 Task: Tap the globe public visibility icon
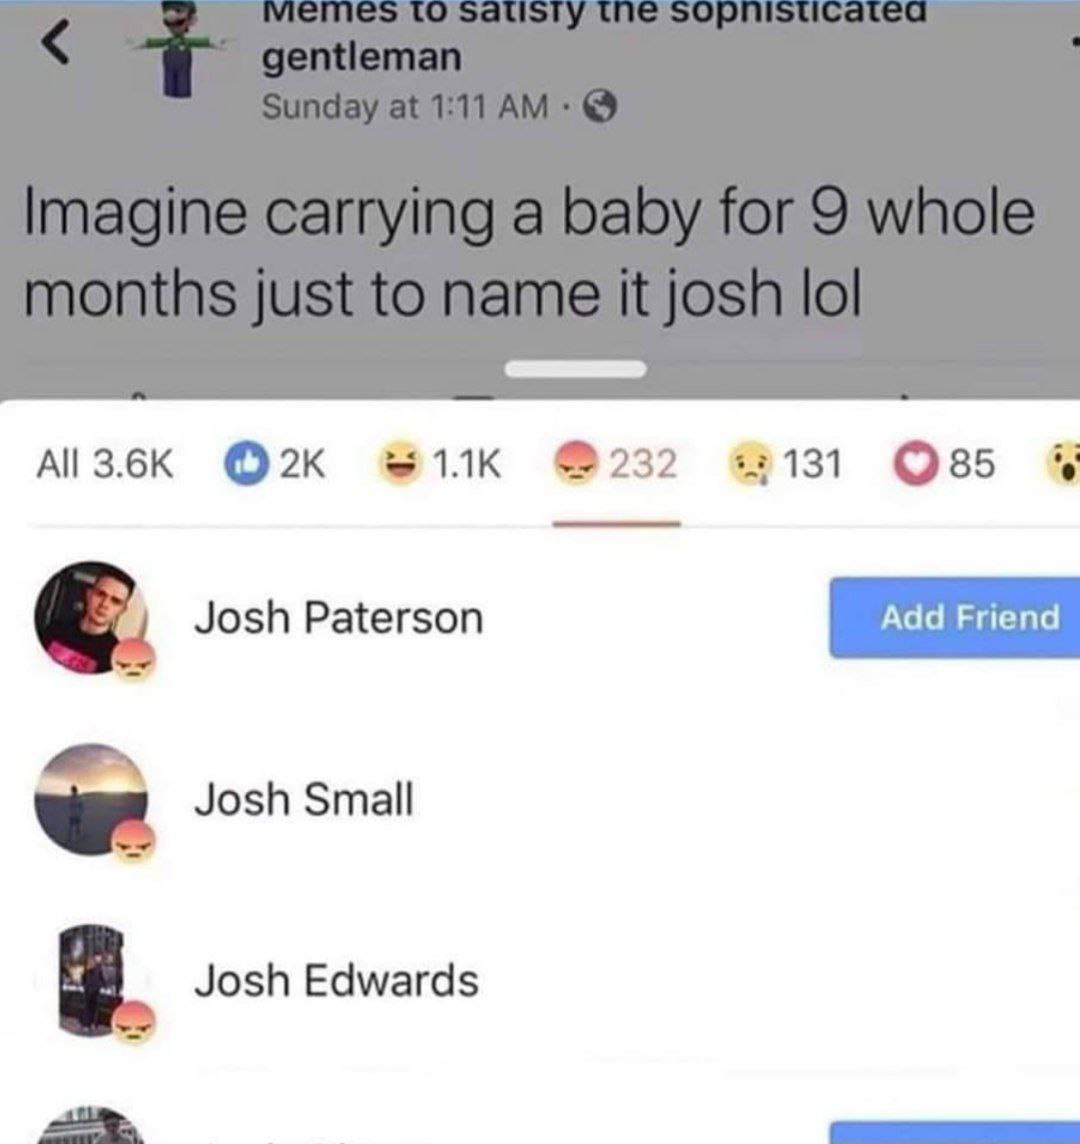601,108
